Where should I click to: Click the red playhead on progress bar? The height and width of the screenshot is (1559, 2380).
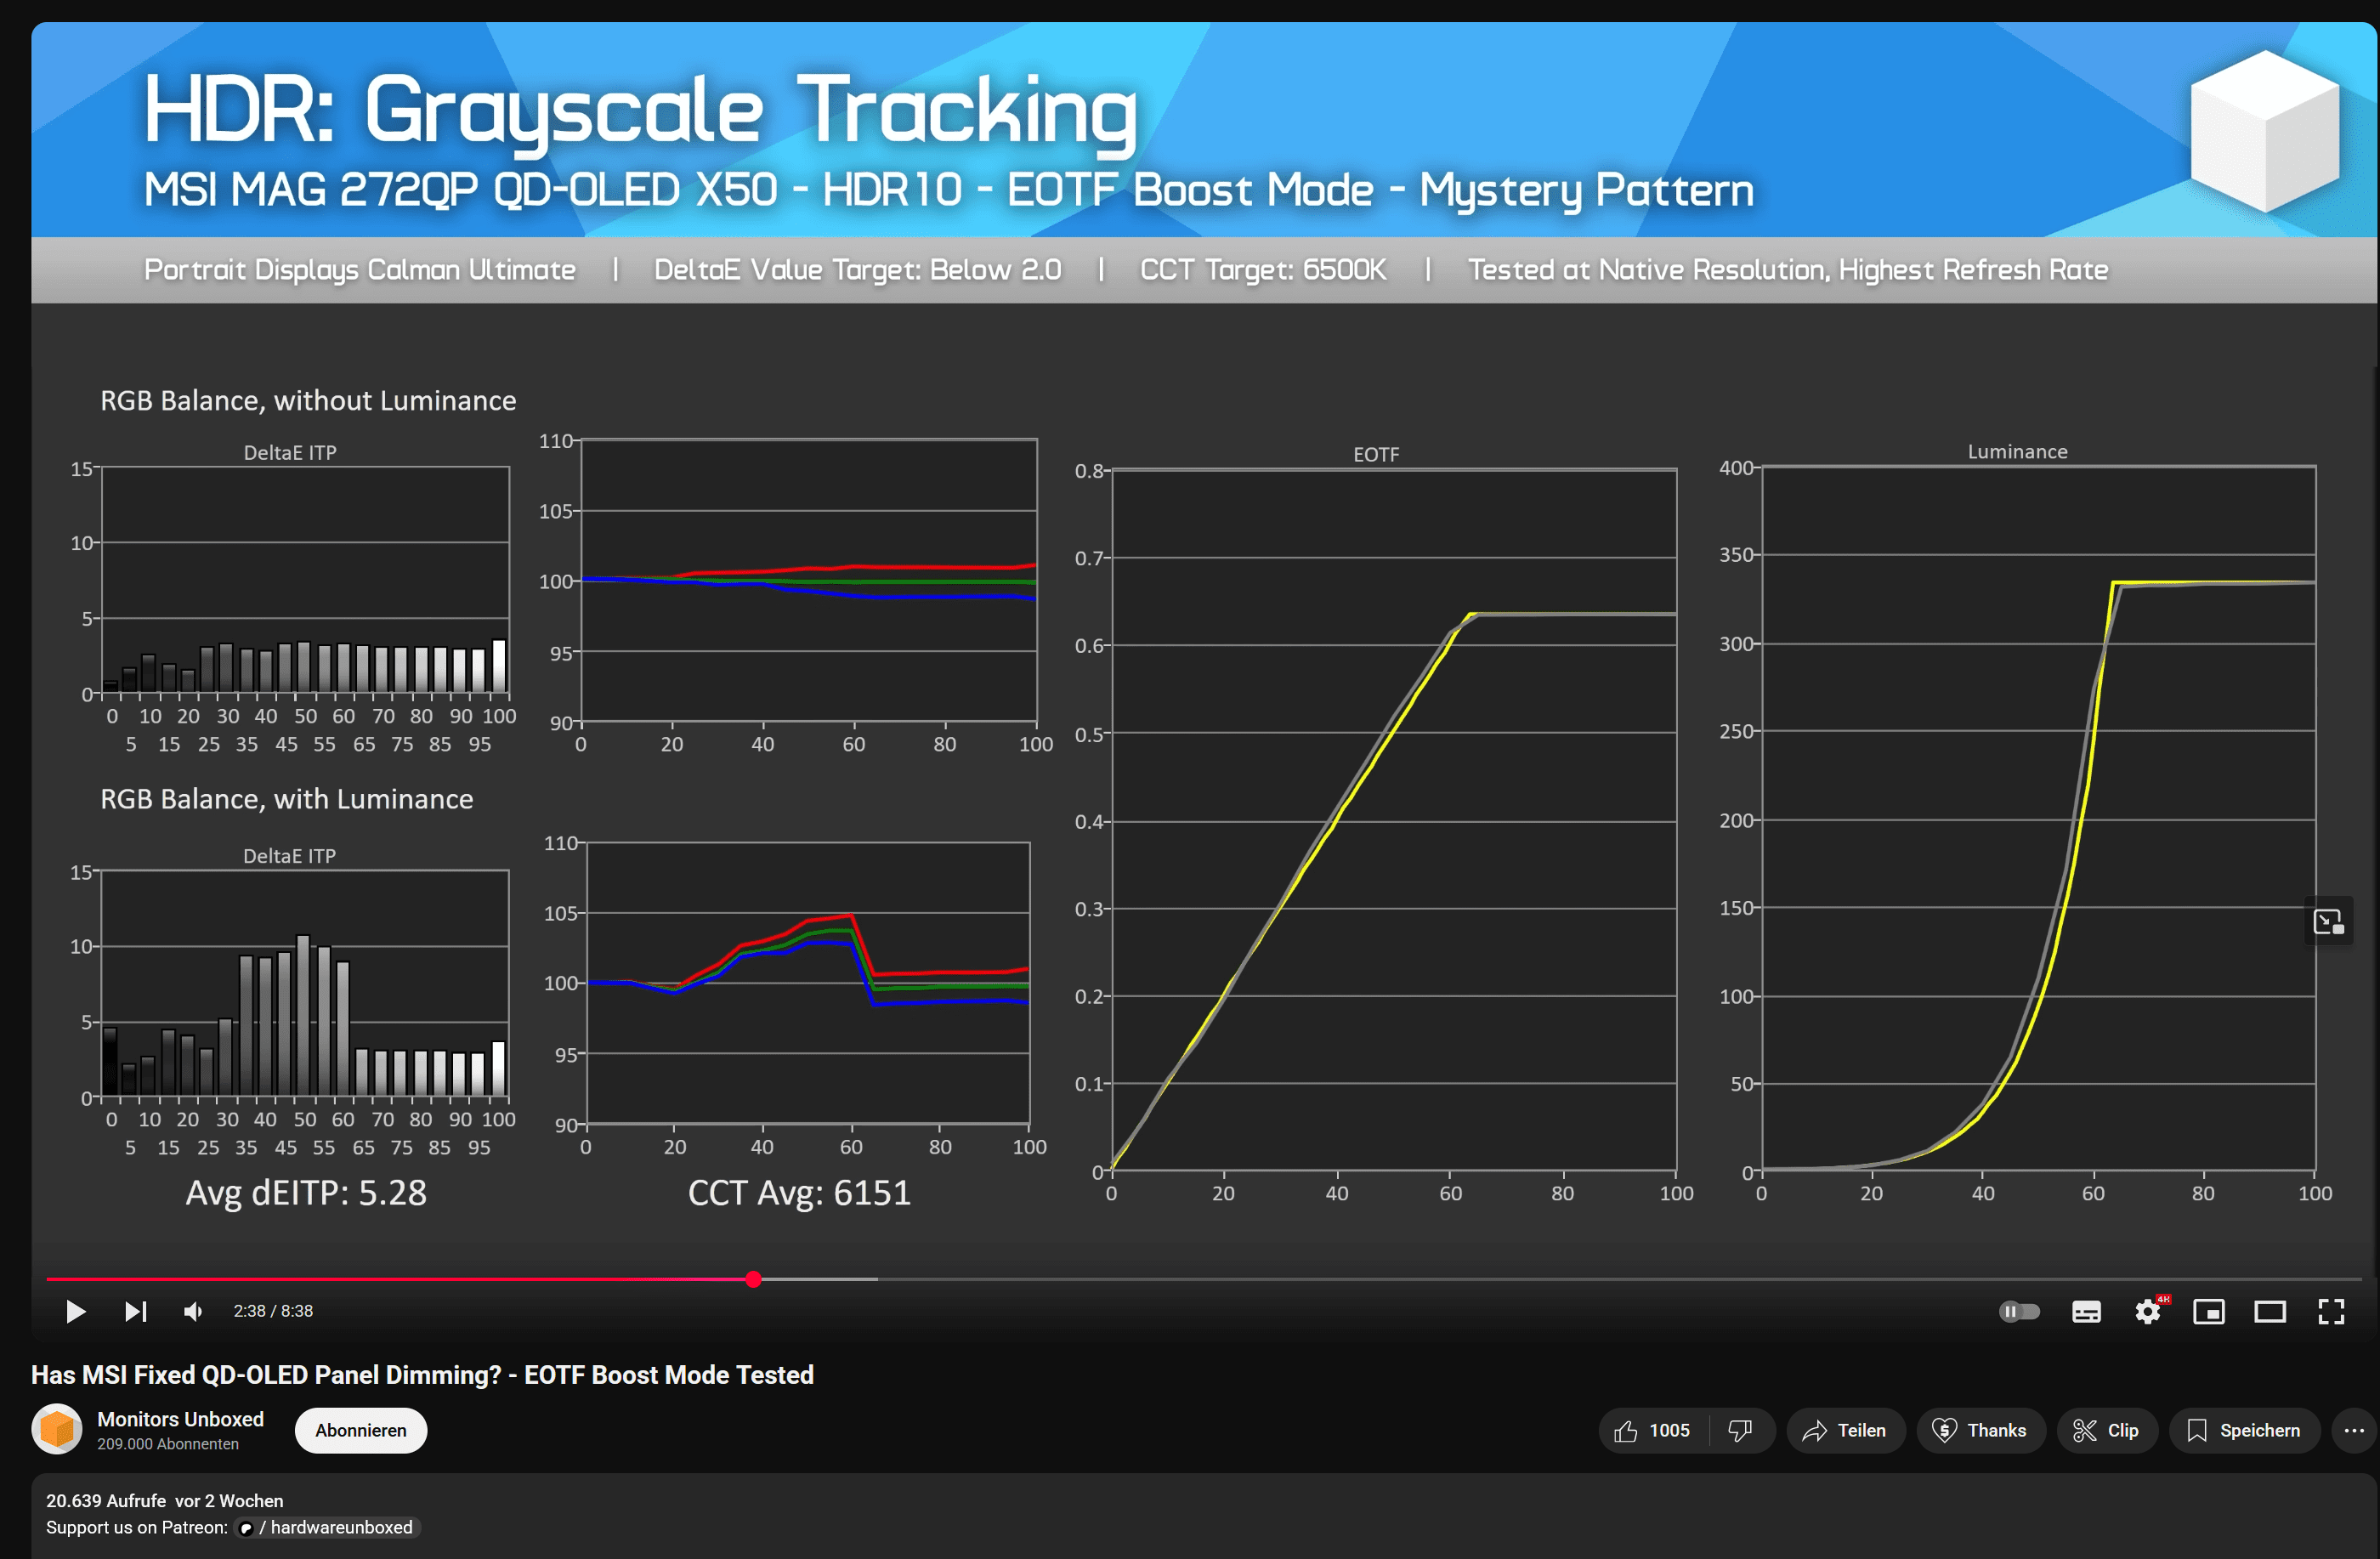pyautogui.click(x=753, y=1279)
